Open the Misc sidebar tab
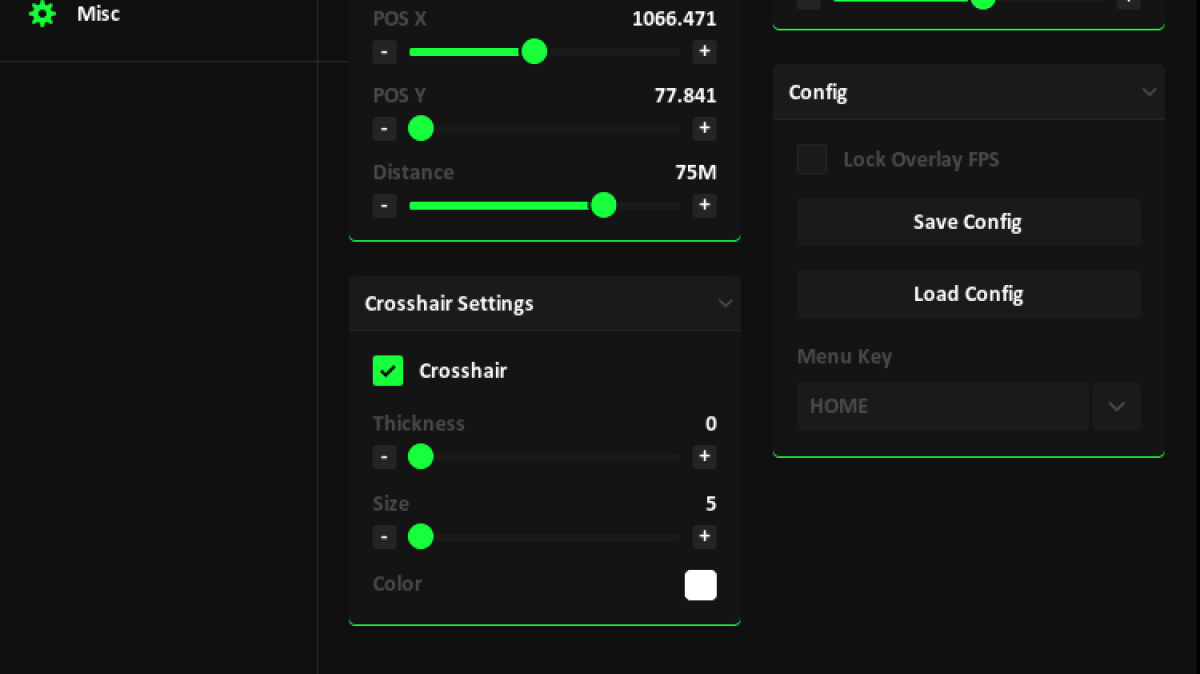Viewport: 1200px width, 674px height. [x=98, y=14]
